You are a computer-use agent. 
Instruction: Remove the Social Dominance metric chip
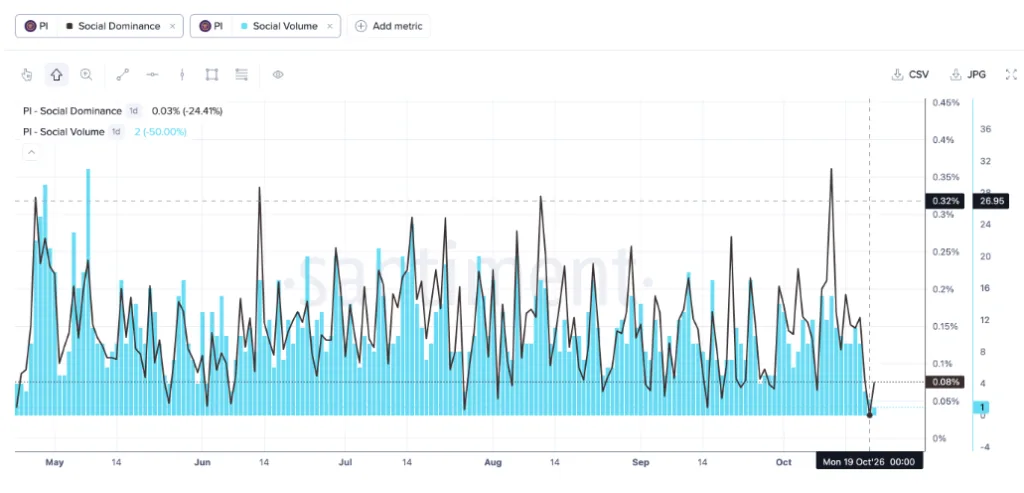(172, 26)
